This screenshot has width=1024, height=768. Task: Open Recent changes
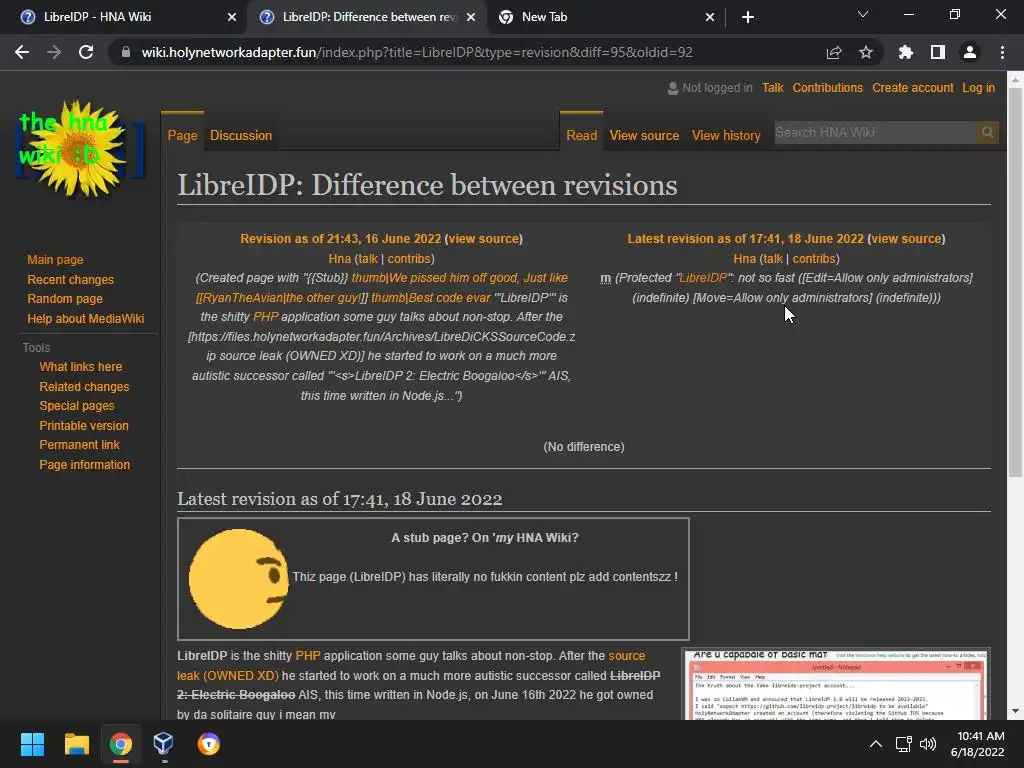point(71,280)
